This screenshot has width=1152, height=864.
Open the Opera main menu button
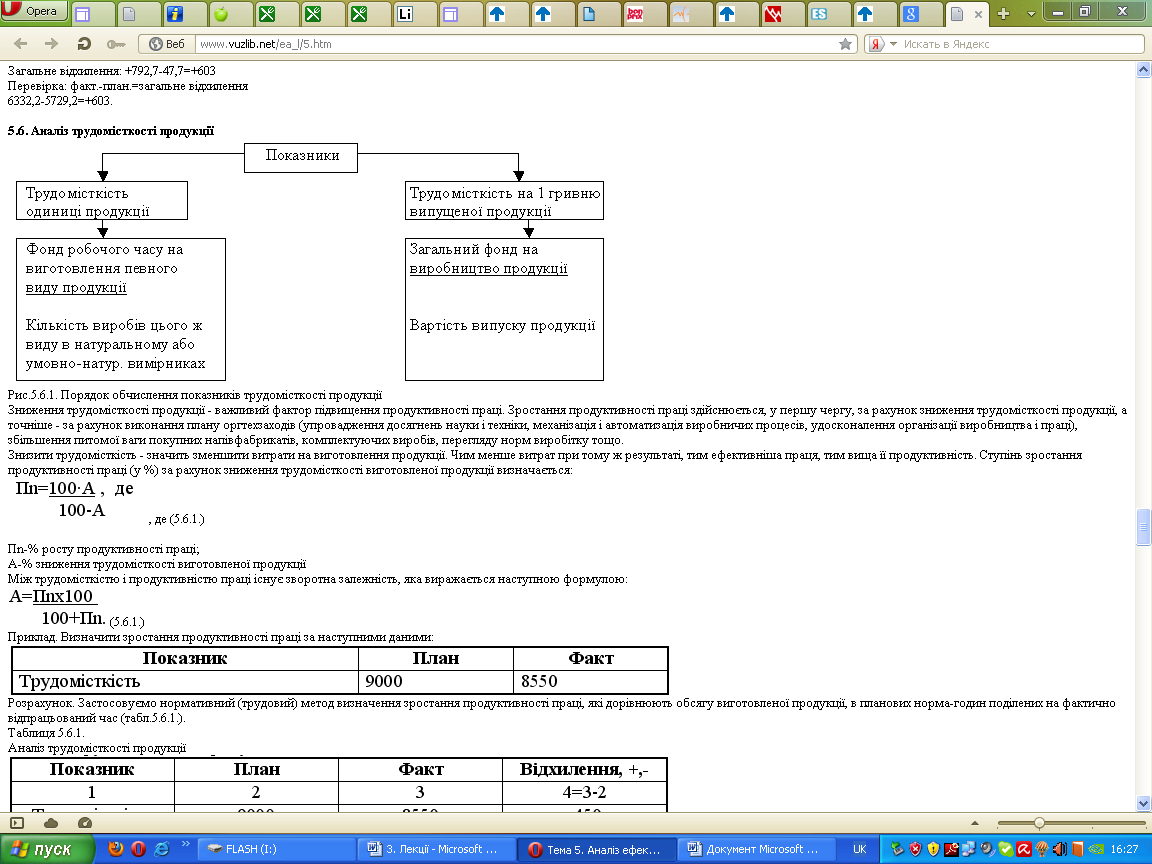(34, 11)
